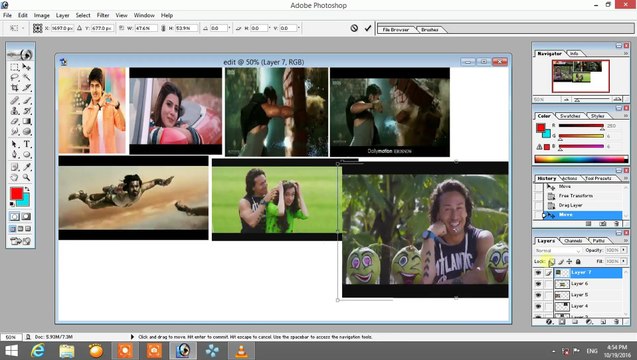This screenshot has width=637, height=360.
Task: Open the File Browser tab
Action: click(x=395, y=30)
